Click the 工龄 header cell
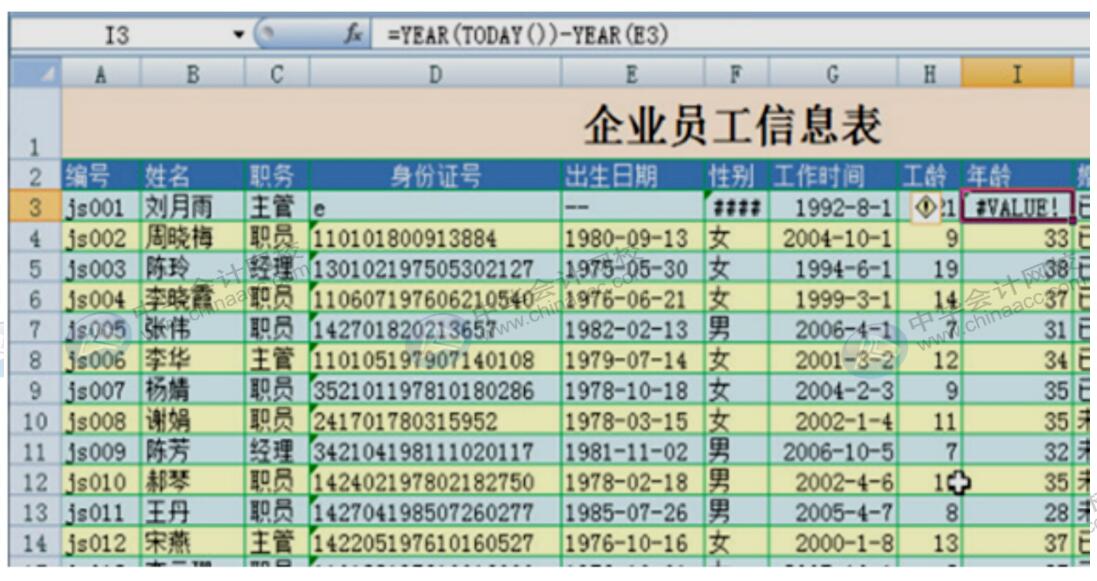 [930, 176]
